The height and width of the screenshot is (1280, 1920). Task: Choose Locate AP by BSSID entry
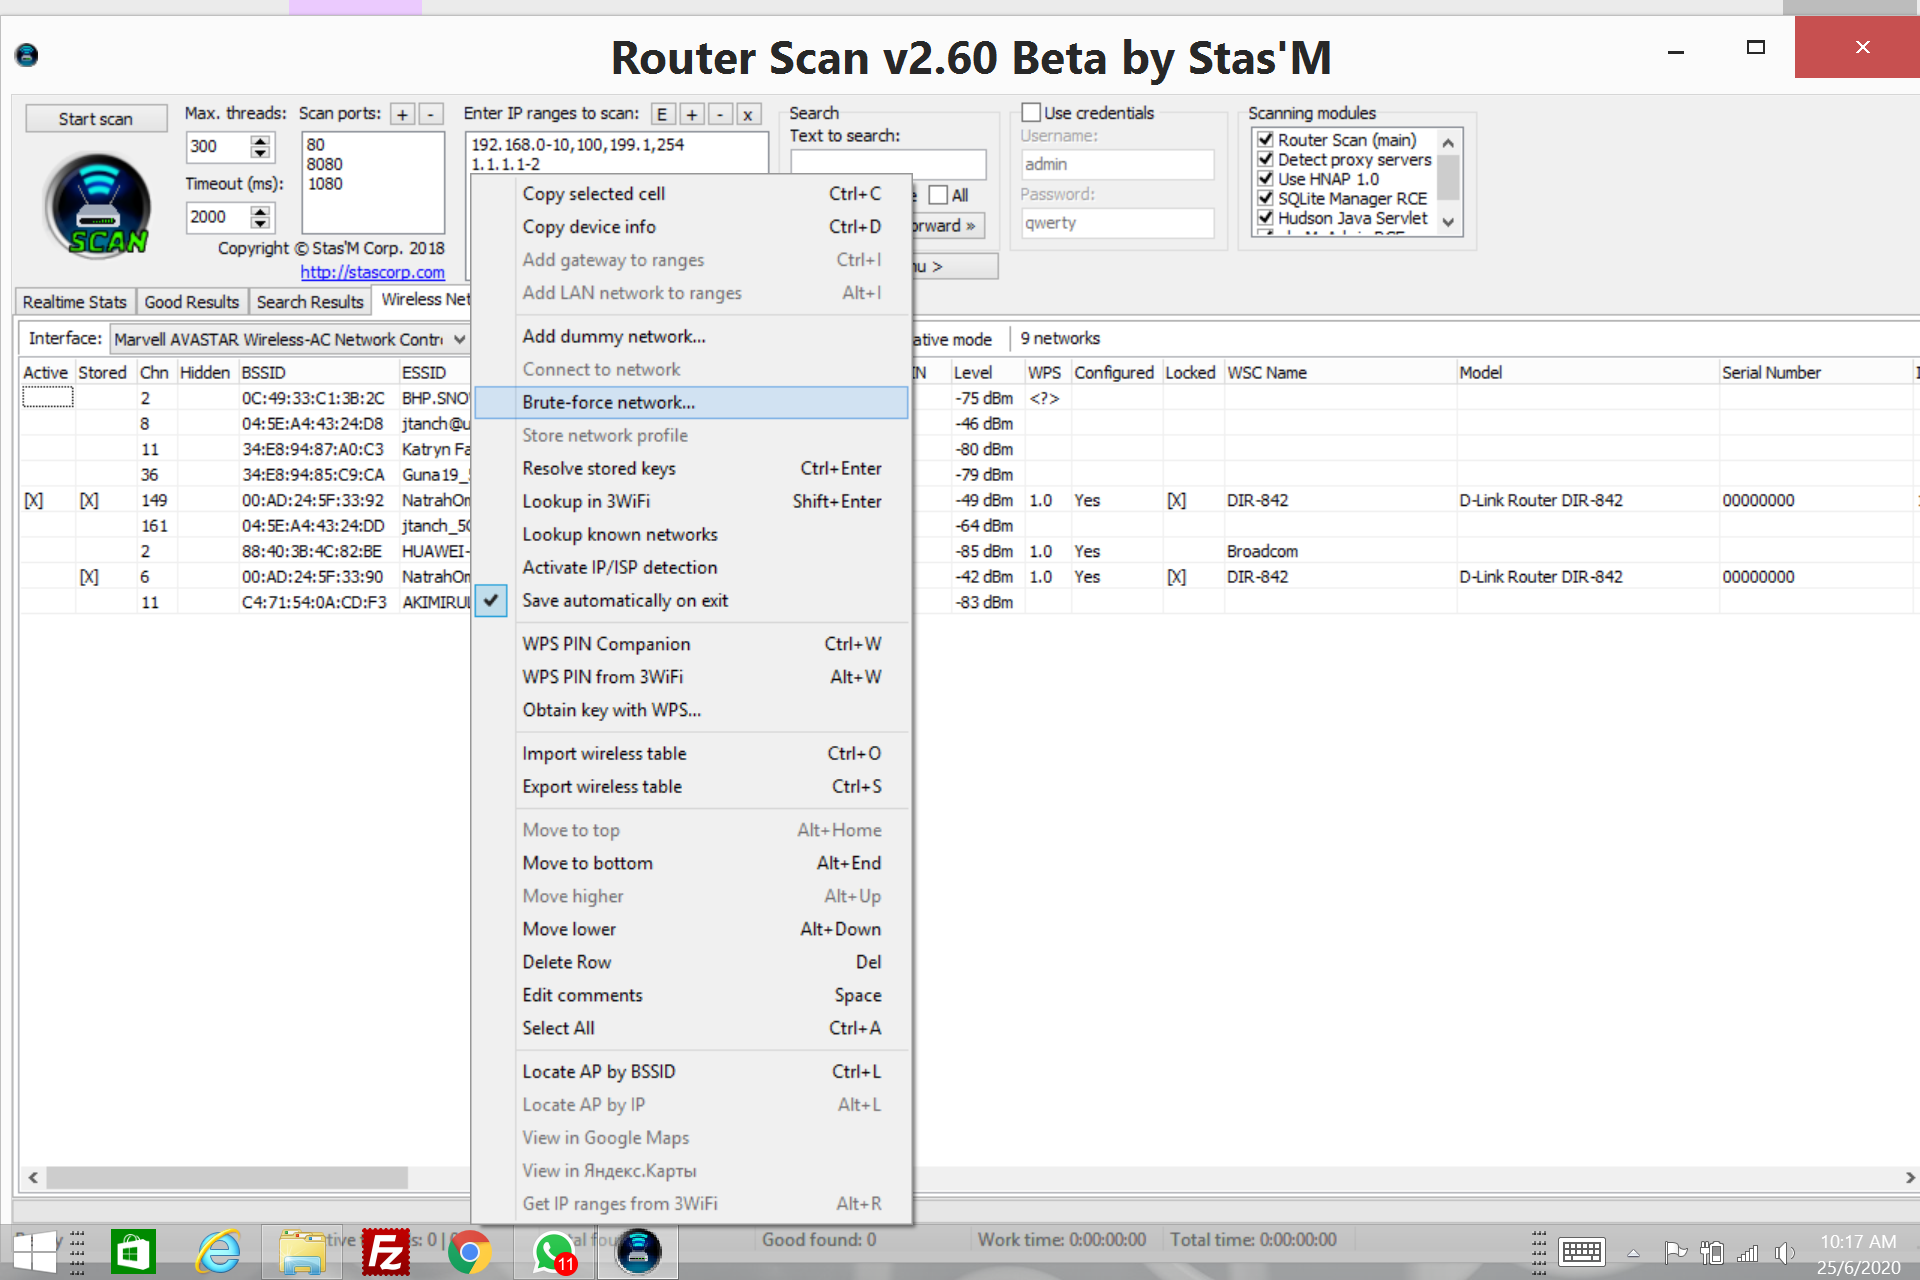[692, 1071]
